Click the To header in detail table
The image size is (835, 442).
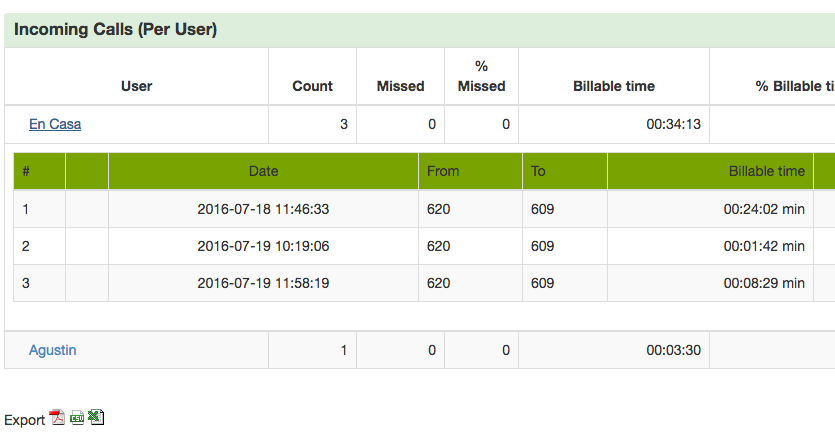tap(538, 171)
